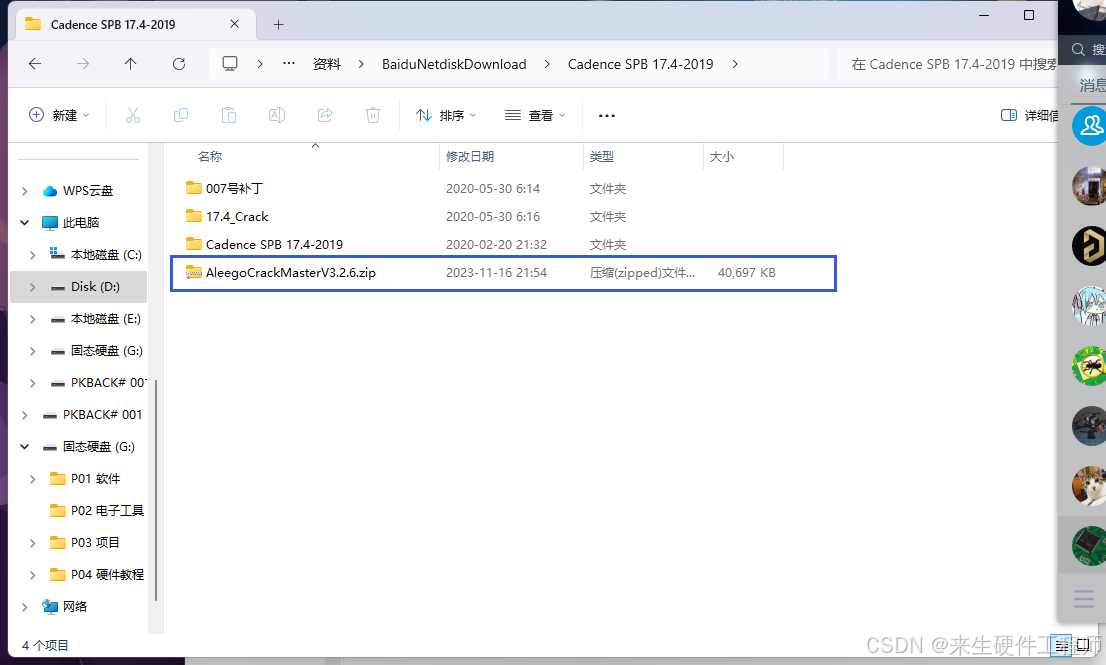The height and width of the screenshot is (665, 1106).
Task: Go forward using the forward arrow
Action: (83, 64)
